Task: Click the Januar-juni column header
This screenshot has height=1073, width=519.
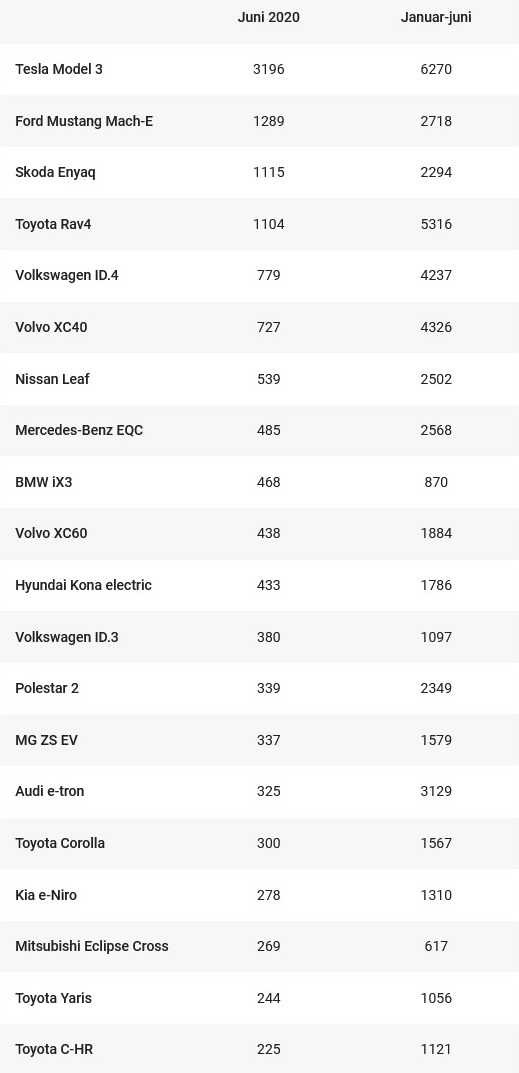Action: click(x=436, y=18)
